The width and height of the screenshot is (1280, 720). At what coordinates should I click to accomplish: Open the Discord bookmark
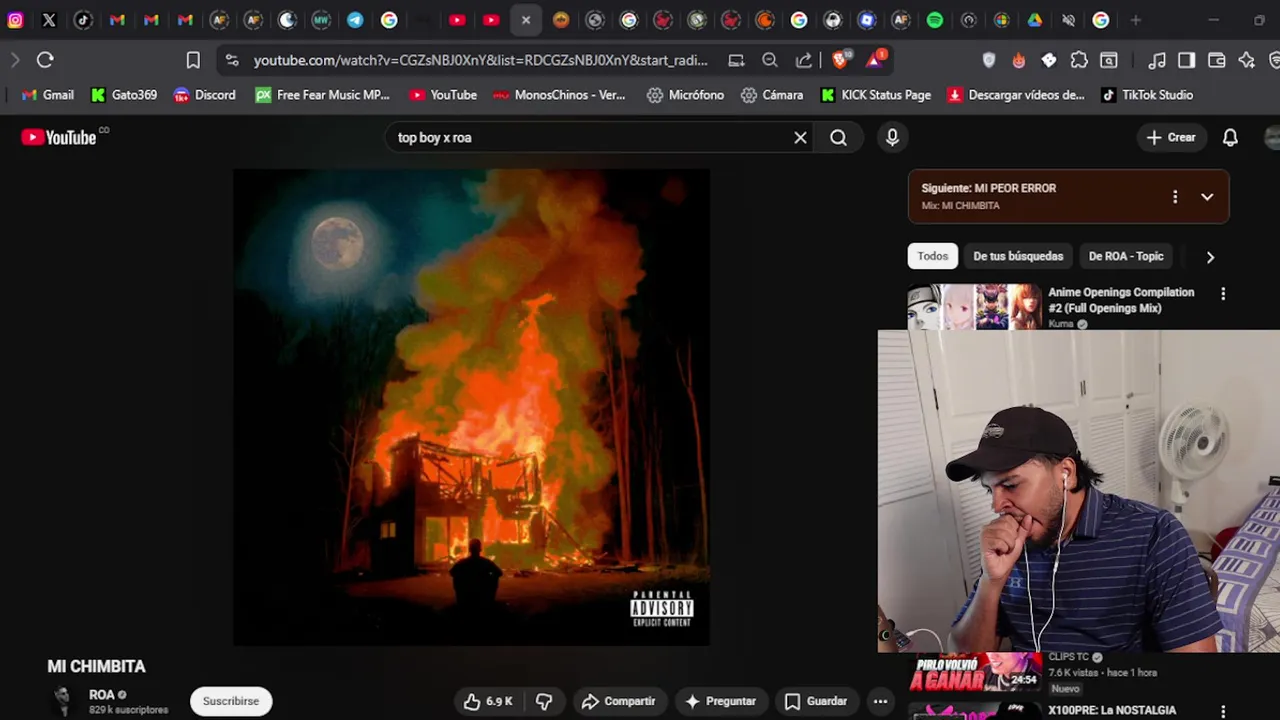click(204, 95)
